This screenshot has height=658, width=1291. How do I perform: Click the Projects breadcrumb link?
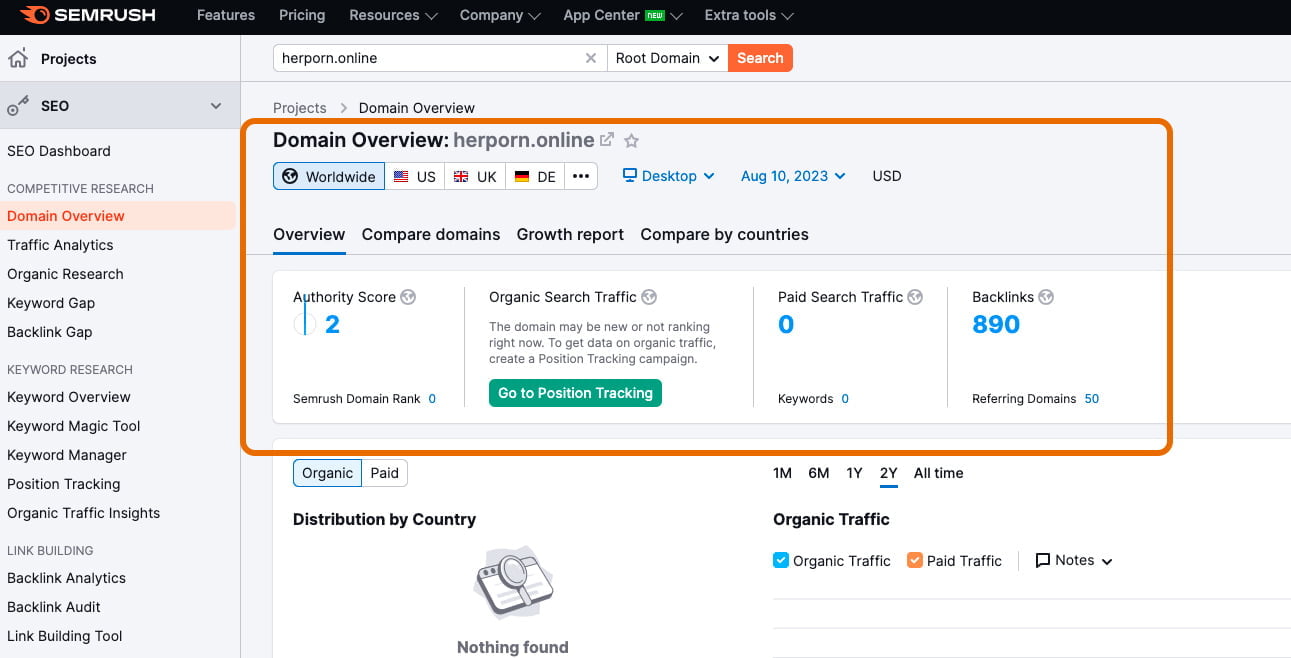300,108
